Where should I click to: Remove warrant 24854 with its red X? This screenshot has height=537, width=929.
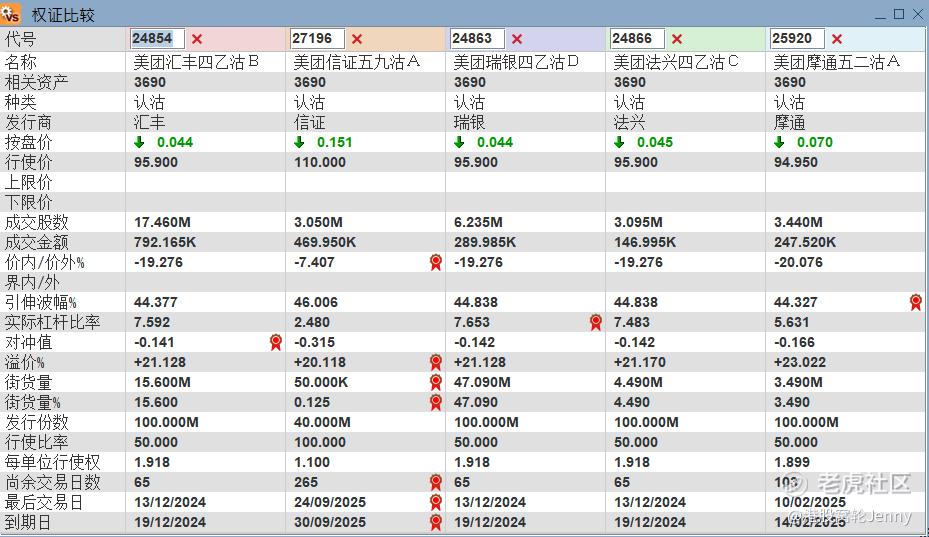pos(197,39)
